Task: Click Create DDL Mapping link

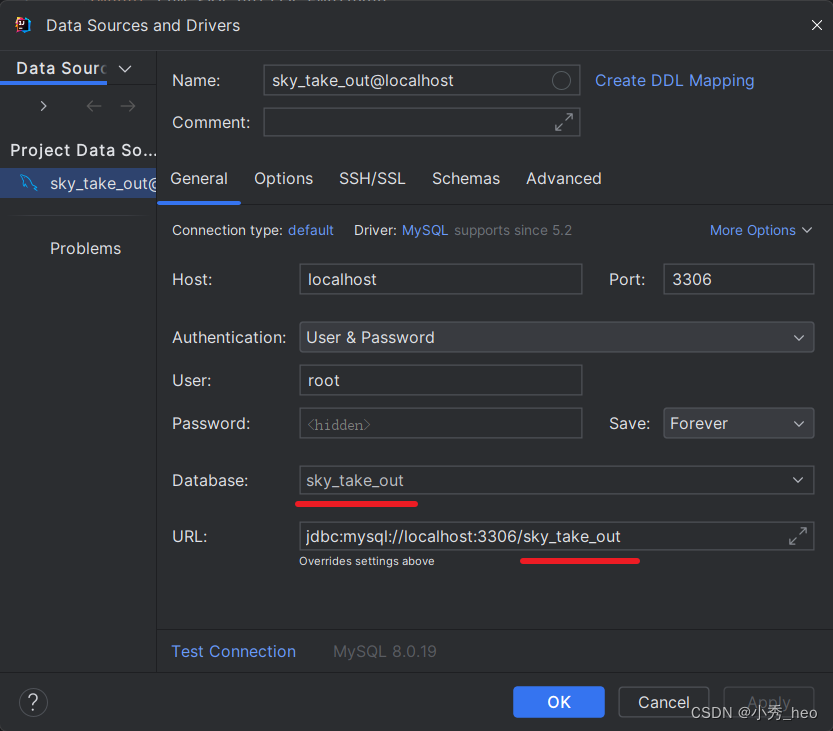Action: (x=675, y=80)
